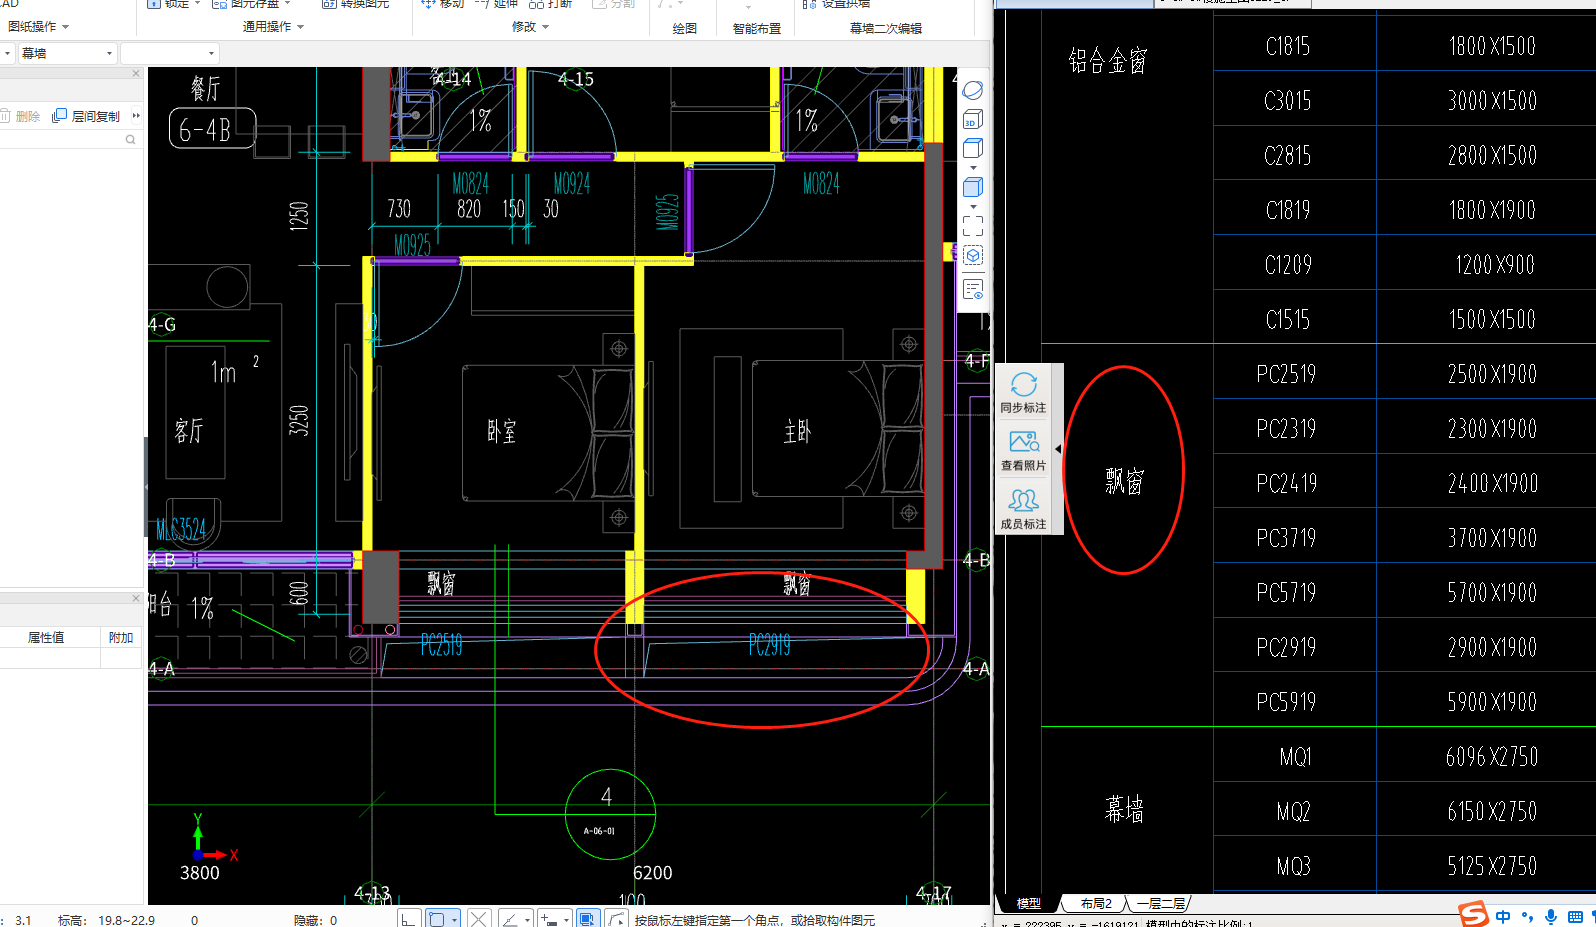
Task: Click the 主卧 room label
Action: pyautogui.click(x=797, y=431)
